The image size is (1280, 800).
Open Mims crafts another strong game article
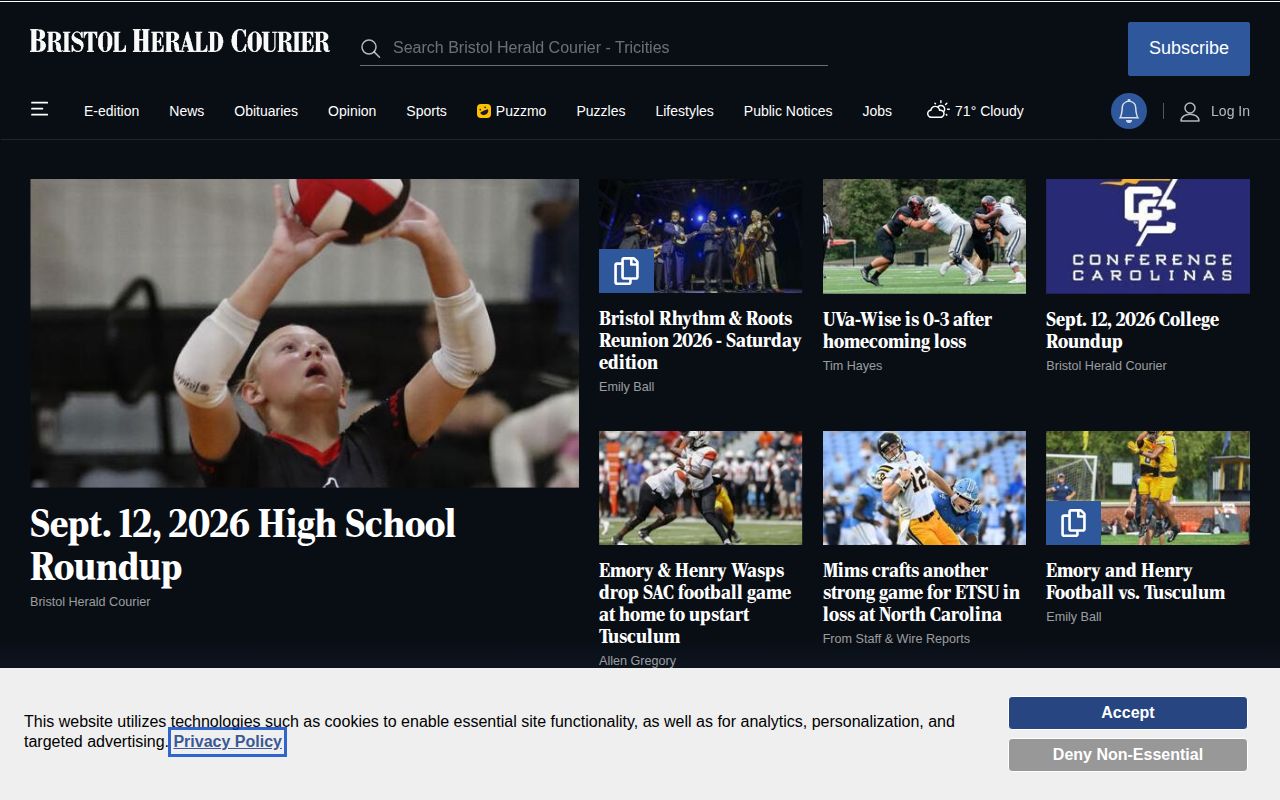(921, 592)
